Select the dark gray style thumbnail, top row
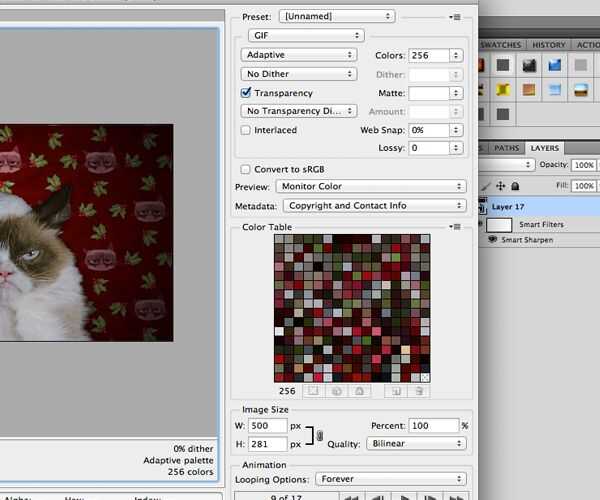 [503, 65]
